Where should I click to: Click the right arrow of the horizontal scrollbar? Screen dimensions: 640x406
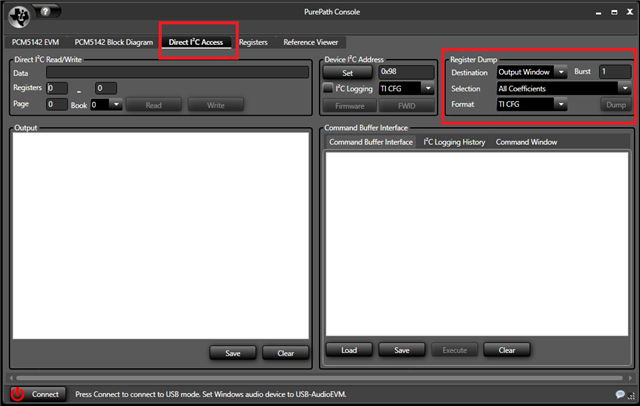(x=629, y=378)
